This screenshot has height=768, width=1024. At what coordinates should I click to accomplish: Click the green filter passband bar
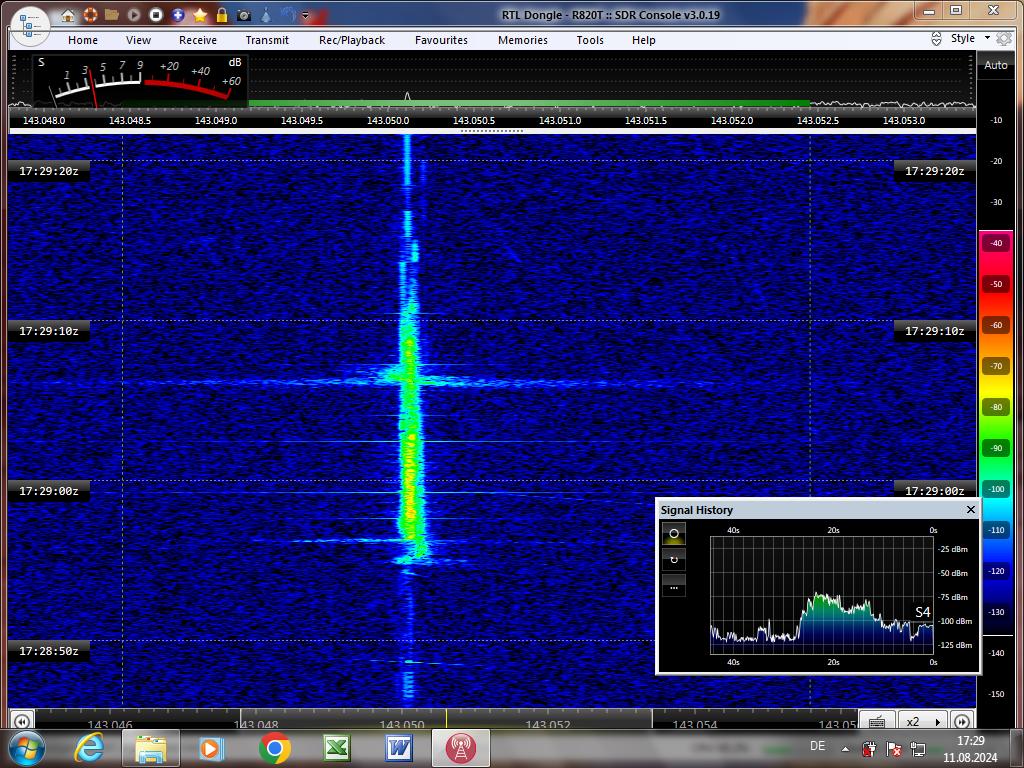529,103
